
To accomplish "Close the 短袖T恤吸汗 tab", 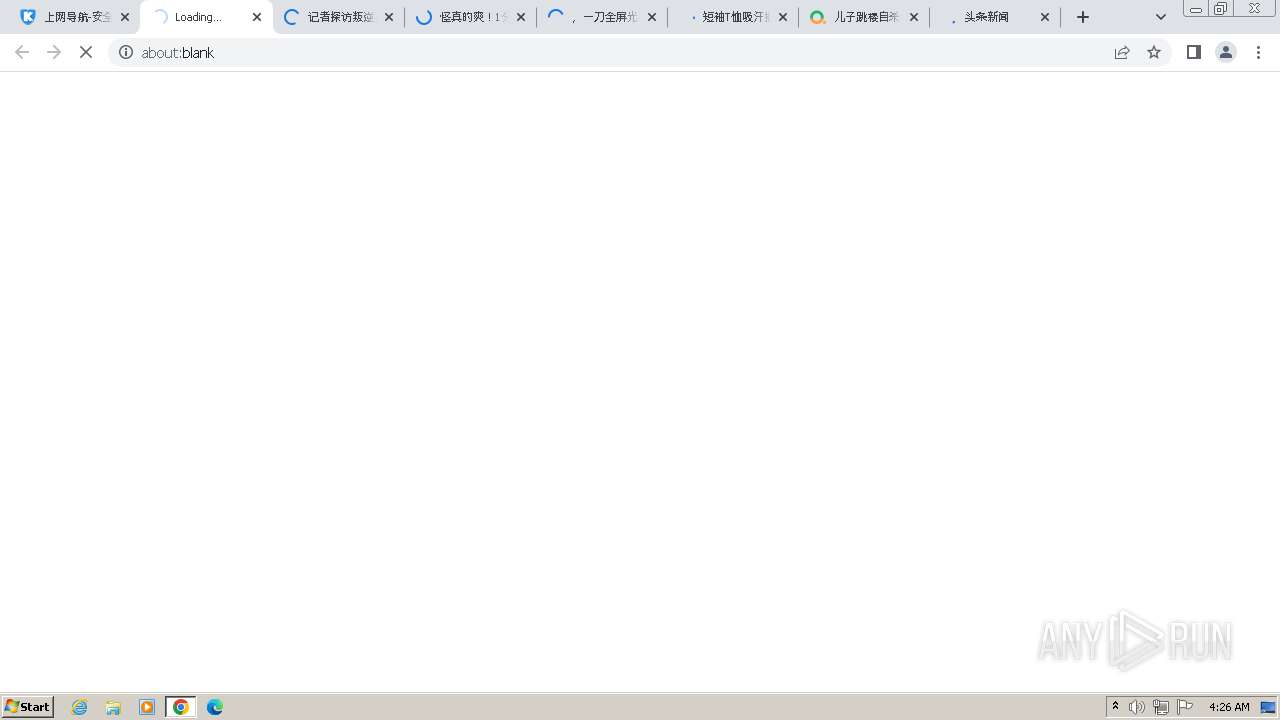I will click(x=783, y=17).
